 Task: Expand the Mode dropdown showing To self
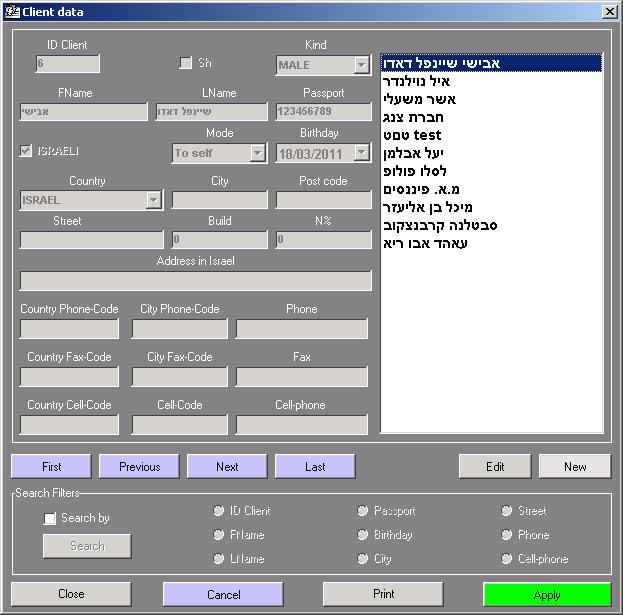(257, 153)
